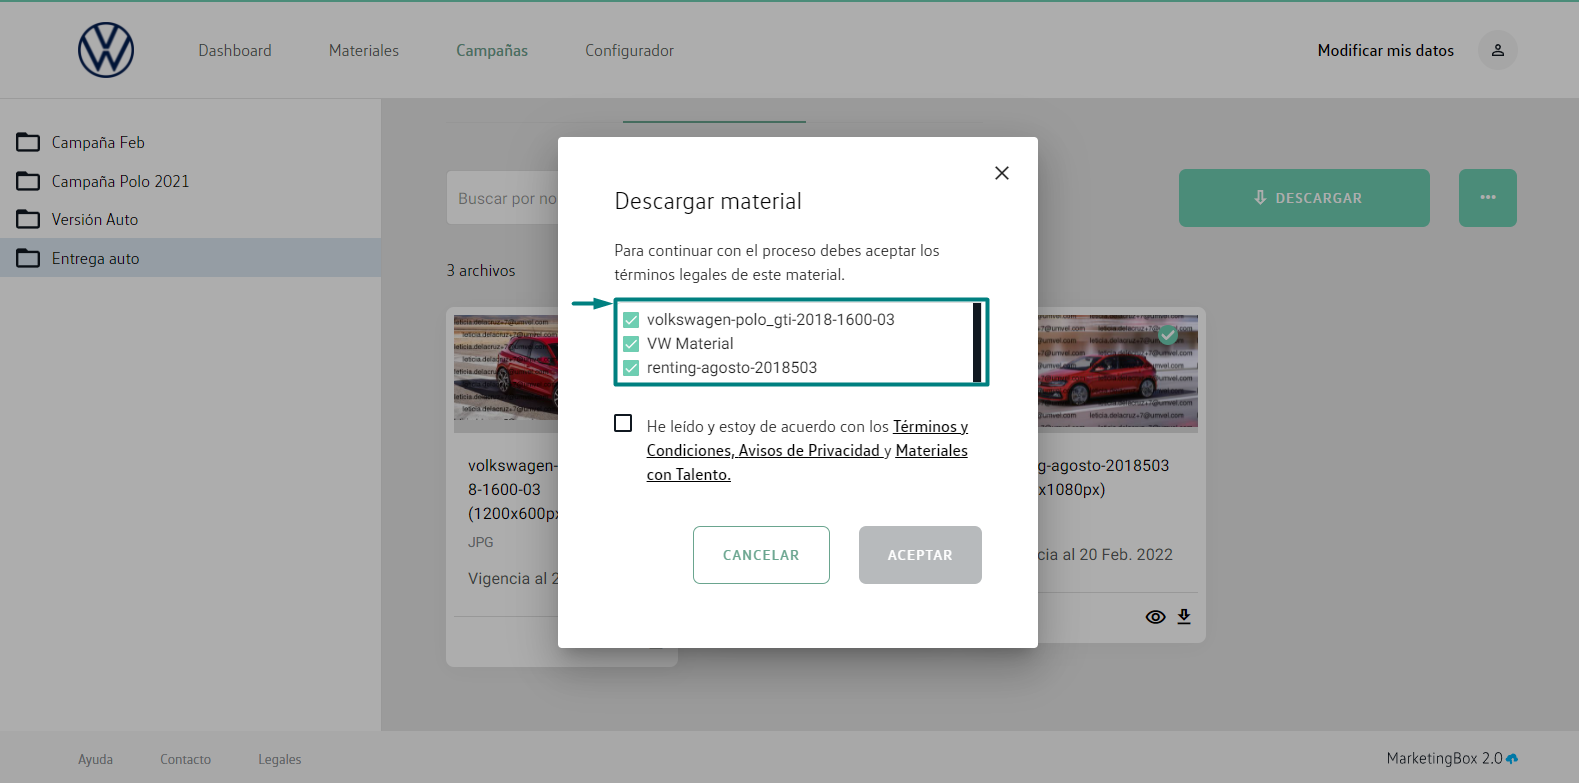Open the three-dots more options button
The image size is (1579, 783).
(1487, 198)
